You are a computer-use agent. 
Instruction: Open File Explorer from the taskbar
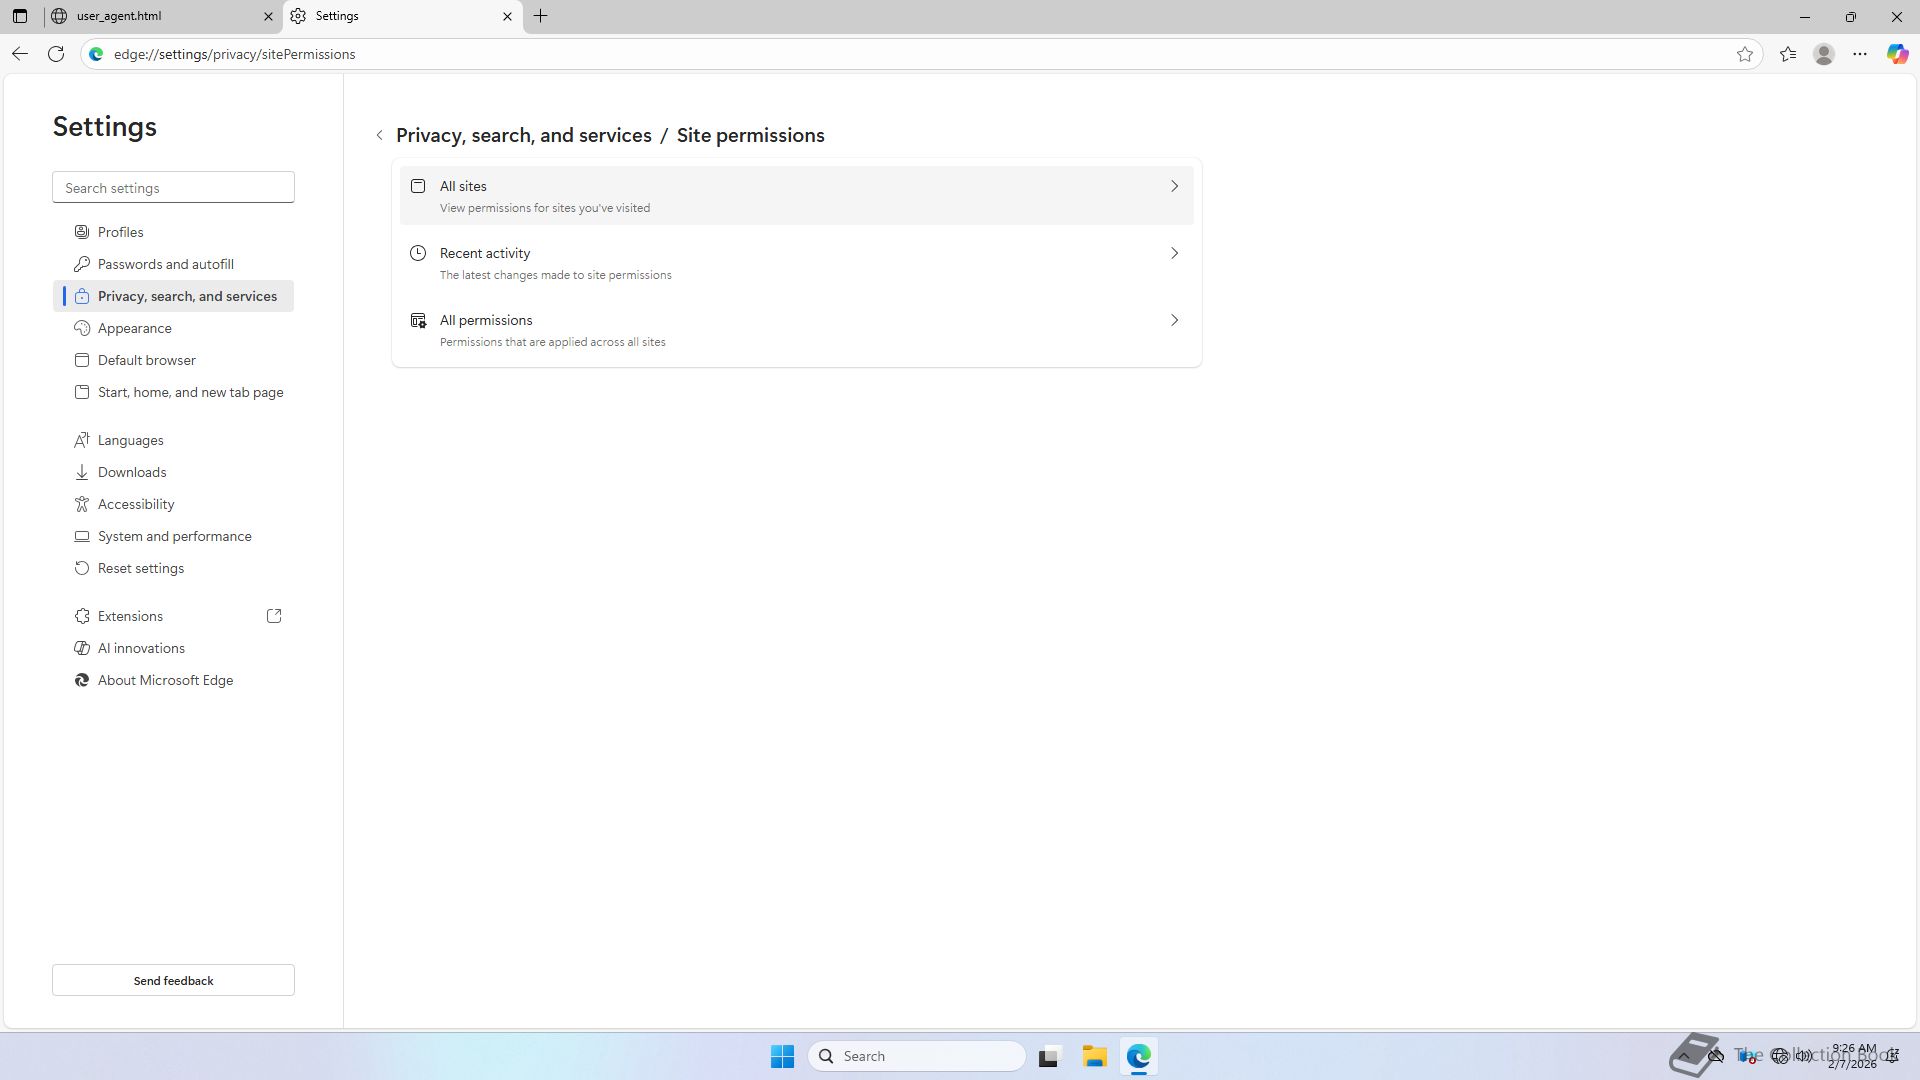[x=1094, y=1056]
